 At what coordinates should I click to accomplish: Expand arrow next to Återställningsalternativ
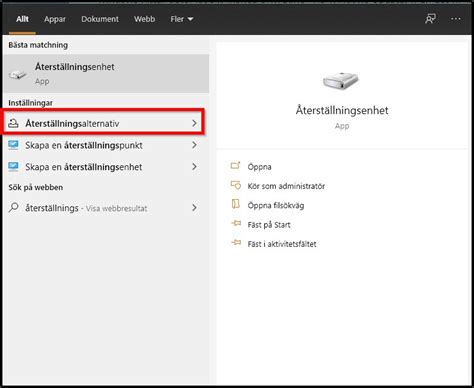[x=194, y=123]
